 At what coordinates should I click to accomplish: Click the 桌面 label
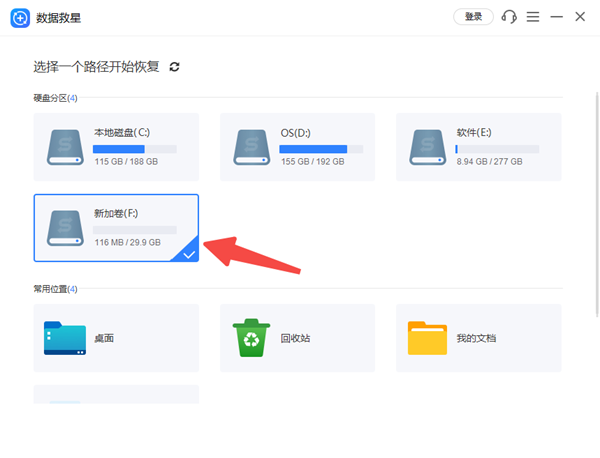point(104,338)
